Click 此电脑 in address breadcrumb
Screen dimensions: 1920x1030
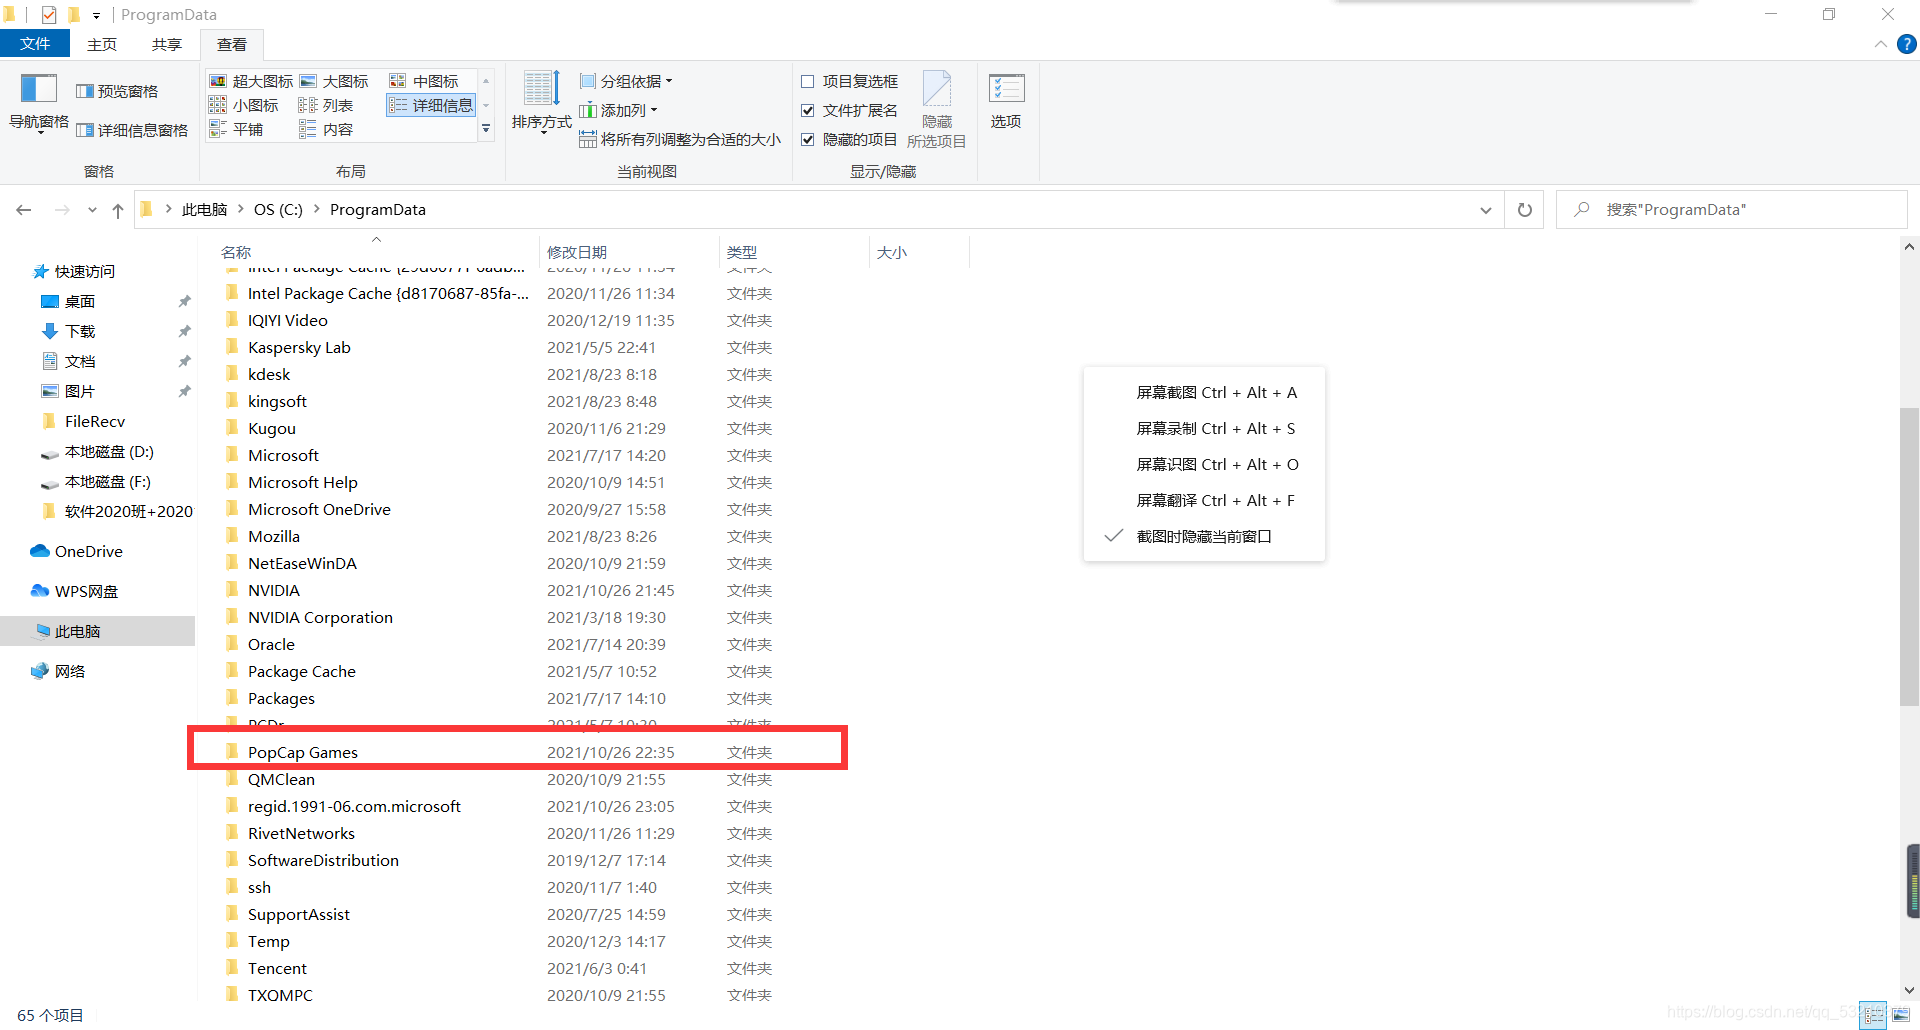click(205, 209)
